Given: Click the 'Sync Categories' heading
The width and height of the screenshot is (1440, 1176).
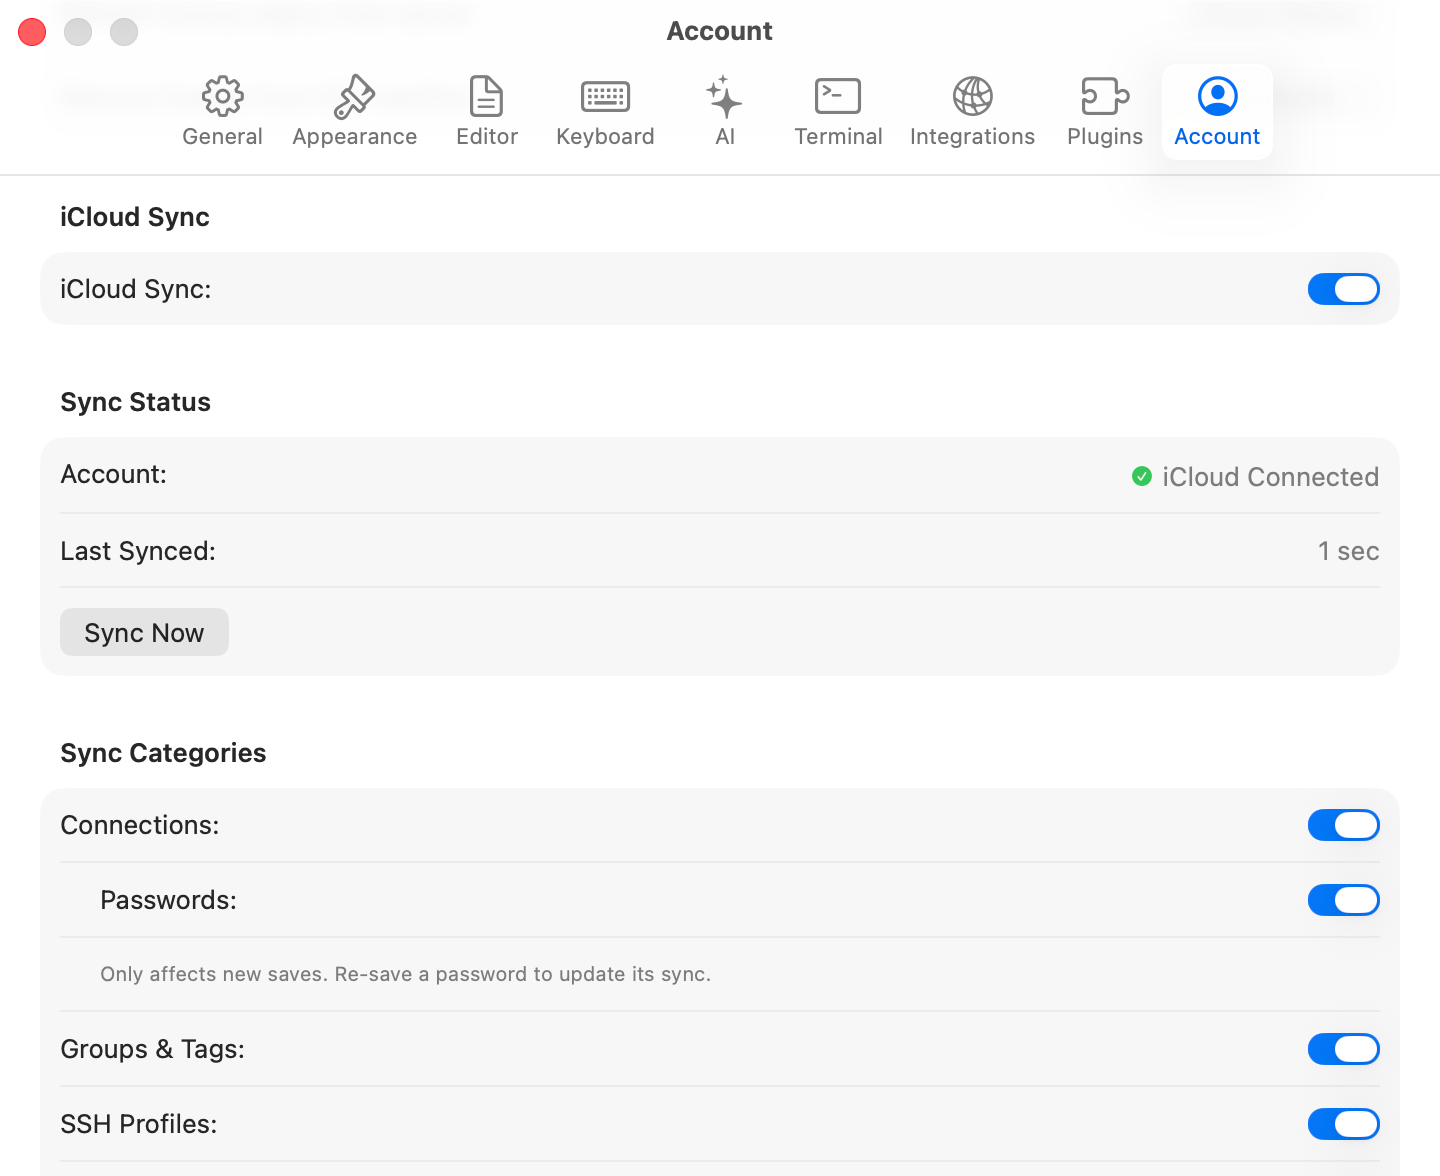Looking at the screenshot, I should click(x=163, y=753).
